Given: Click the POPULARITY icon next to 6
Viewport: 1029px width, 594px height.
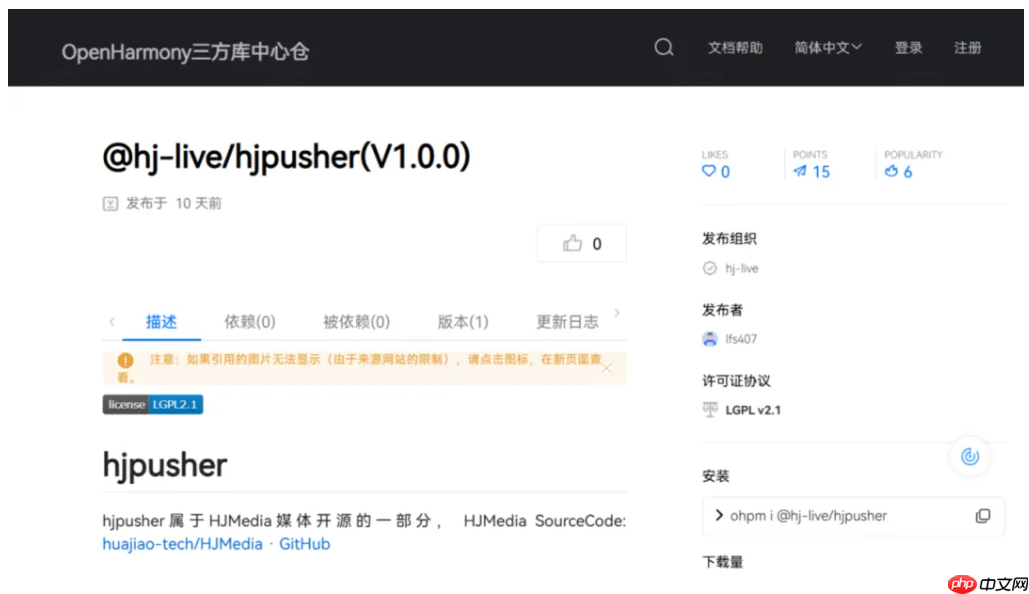Looking at the screenshot, I should 893,171.
